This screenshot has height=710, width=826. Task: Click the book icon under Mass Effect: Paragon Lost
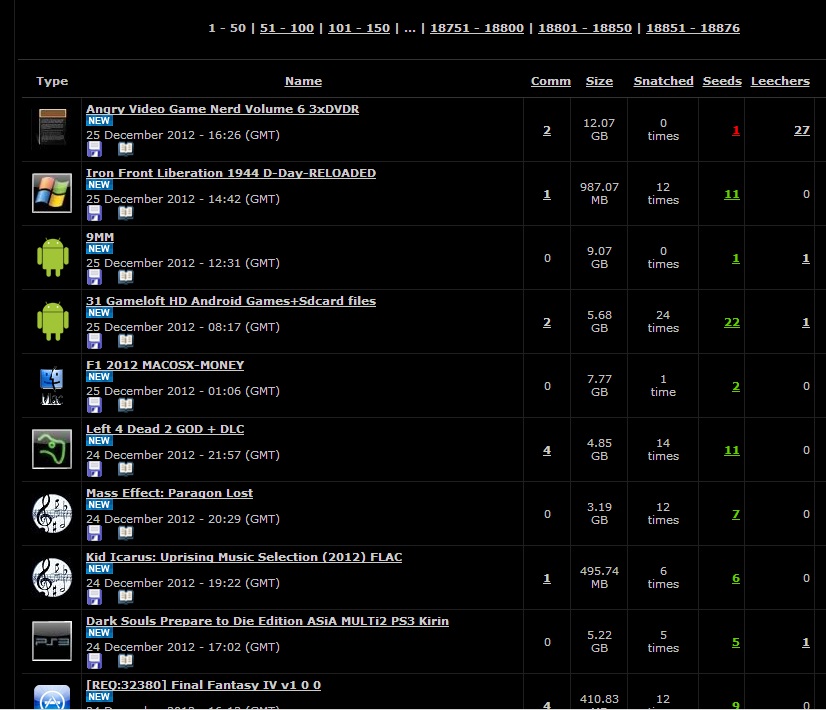click(125, 532)
